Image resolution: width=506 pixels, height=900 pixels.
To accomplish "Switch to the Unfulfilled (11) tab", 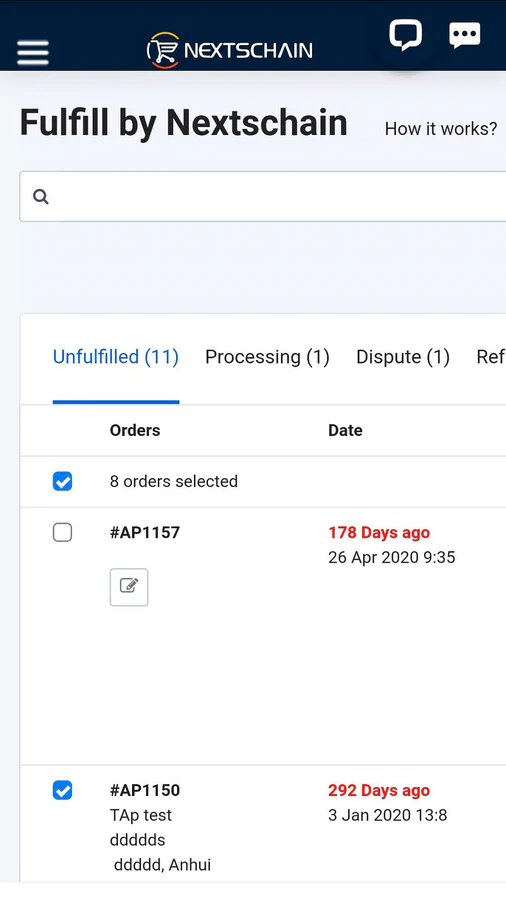I will tap(116, 357).
